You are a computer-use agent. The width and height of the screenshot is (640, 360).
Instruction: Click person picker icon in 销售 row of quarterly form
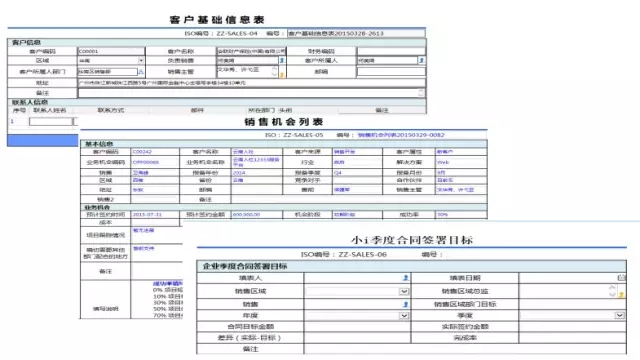point(405,304)
